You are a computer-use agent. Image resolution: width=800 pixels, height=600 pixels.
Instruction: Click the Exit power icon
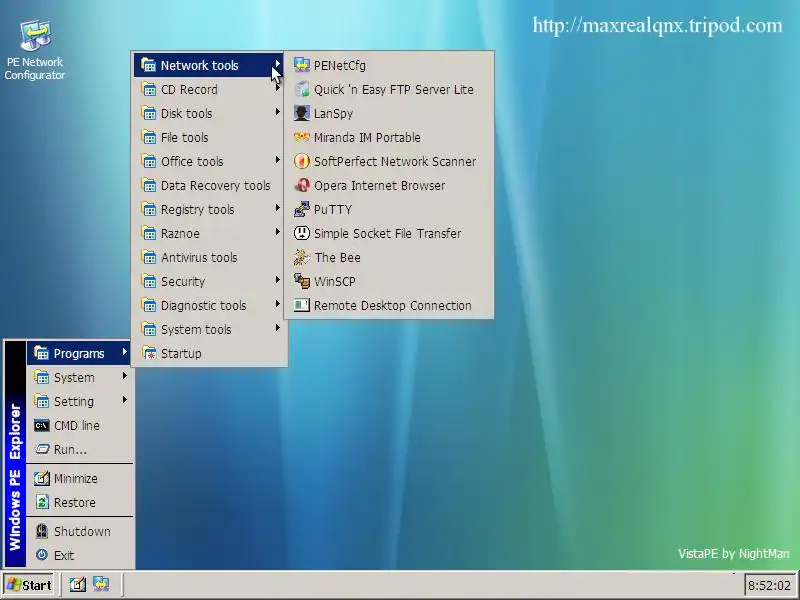(41, 555)
